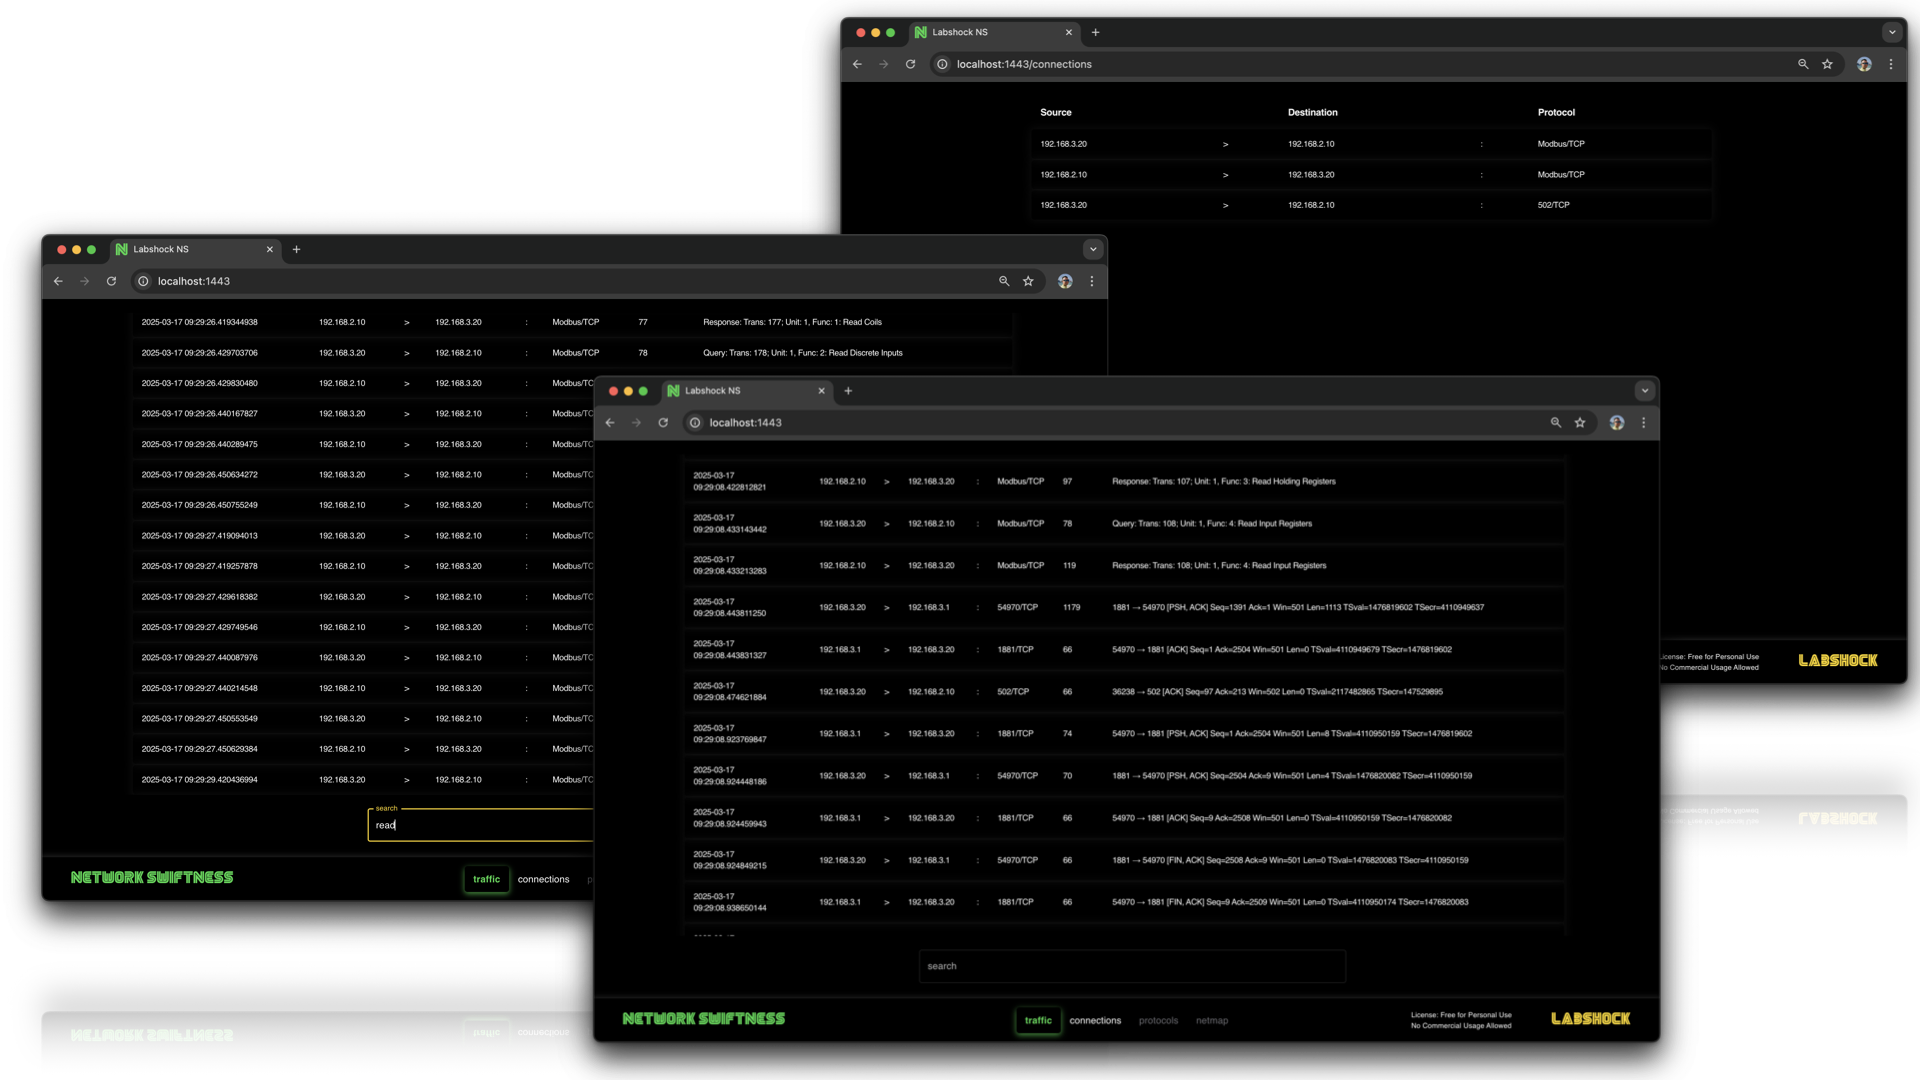
Task: Click 192.168.2.10 source in connections table
Action: 1063,175
